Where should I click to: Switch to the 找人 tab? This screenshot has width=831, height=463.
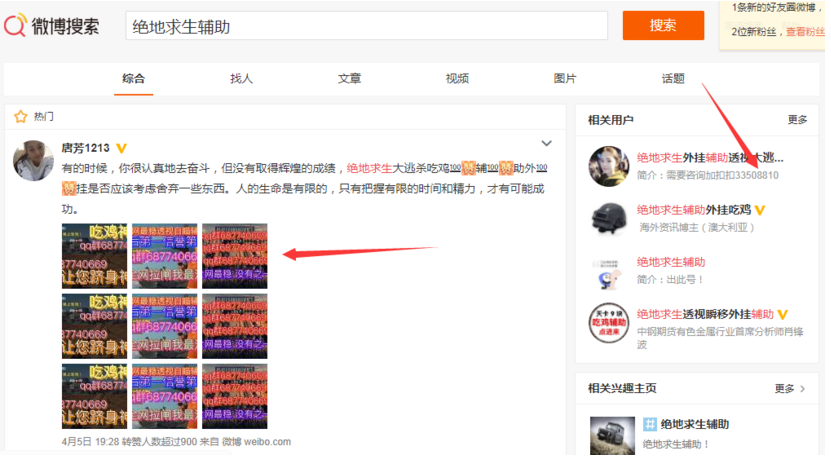[241, 78]
